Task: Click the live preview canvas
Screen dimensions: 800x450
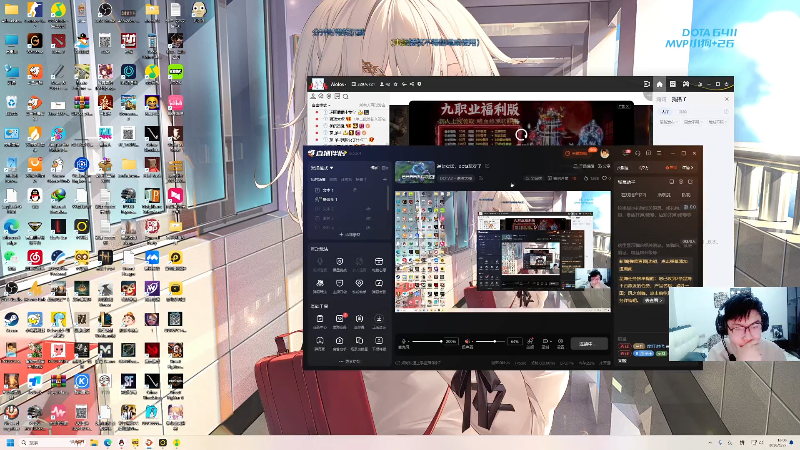Action: (x=503, y=251)
